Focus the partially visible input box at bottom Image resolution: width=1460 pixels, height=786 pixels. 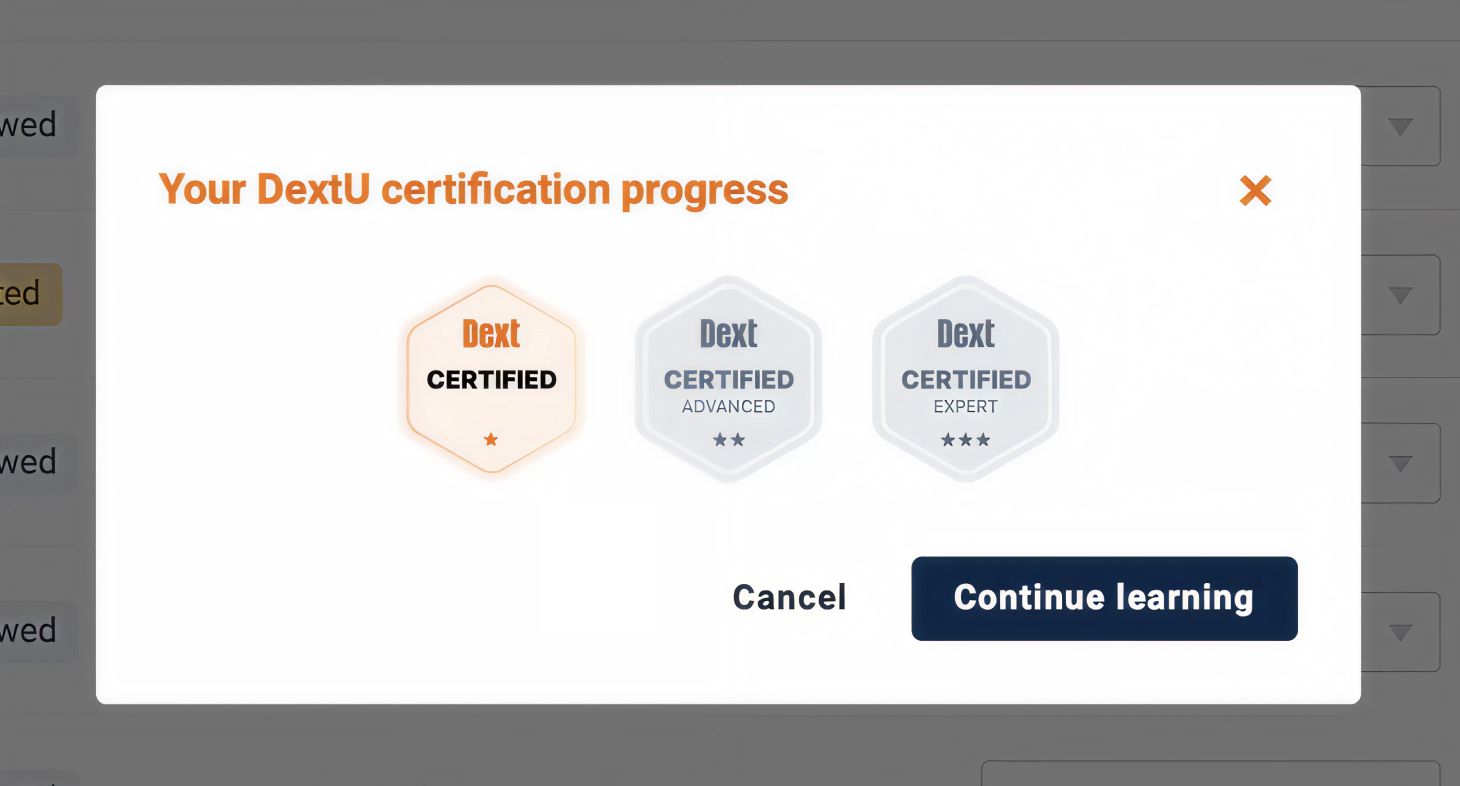point(1211,773)
